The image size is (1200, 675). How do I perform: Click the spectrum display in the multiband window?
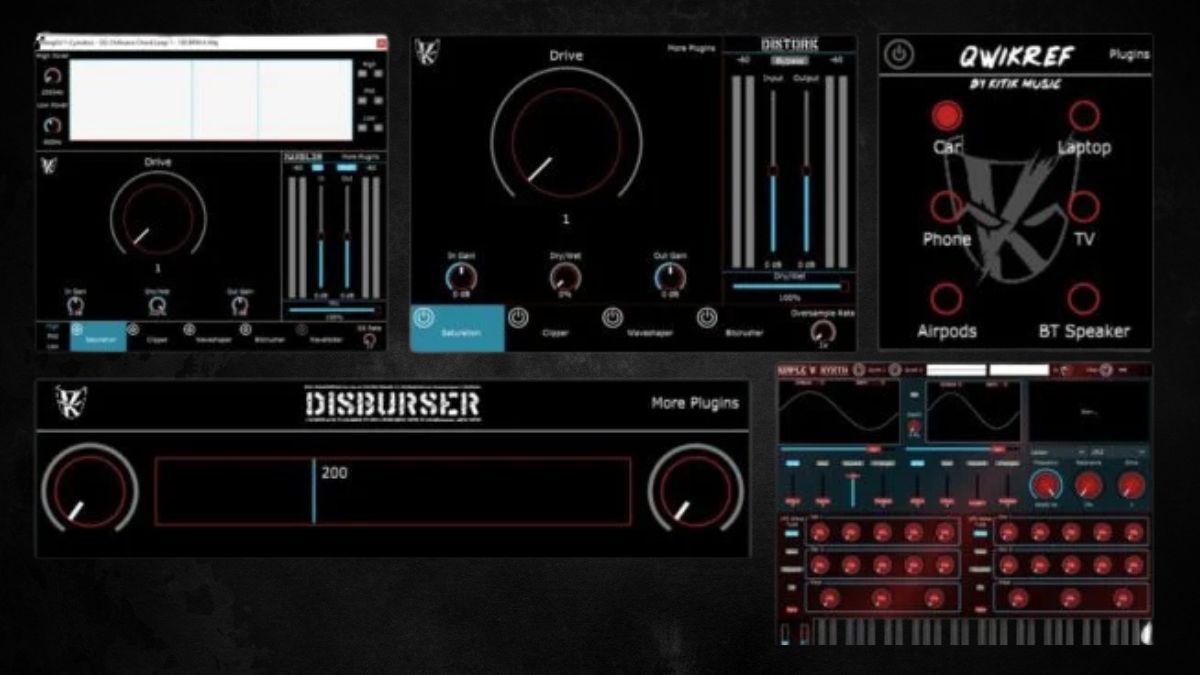(x=211, y=100)
